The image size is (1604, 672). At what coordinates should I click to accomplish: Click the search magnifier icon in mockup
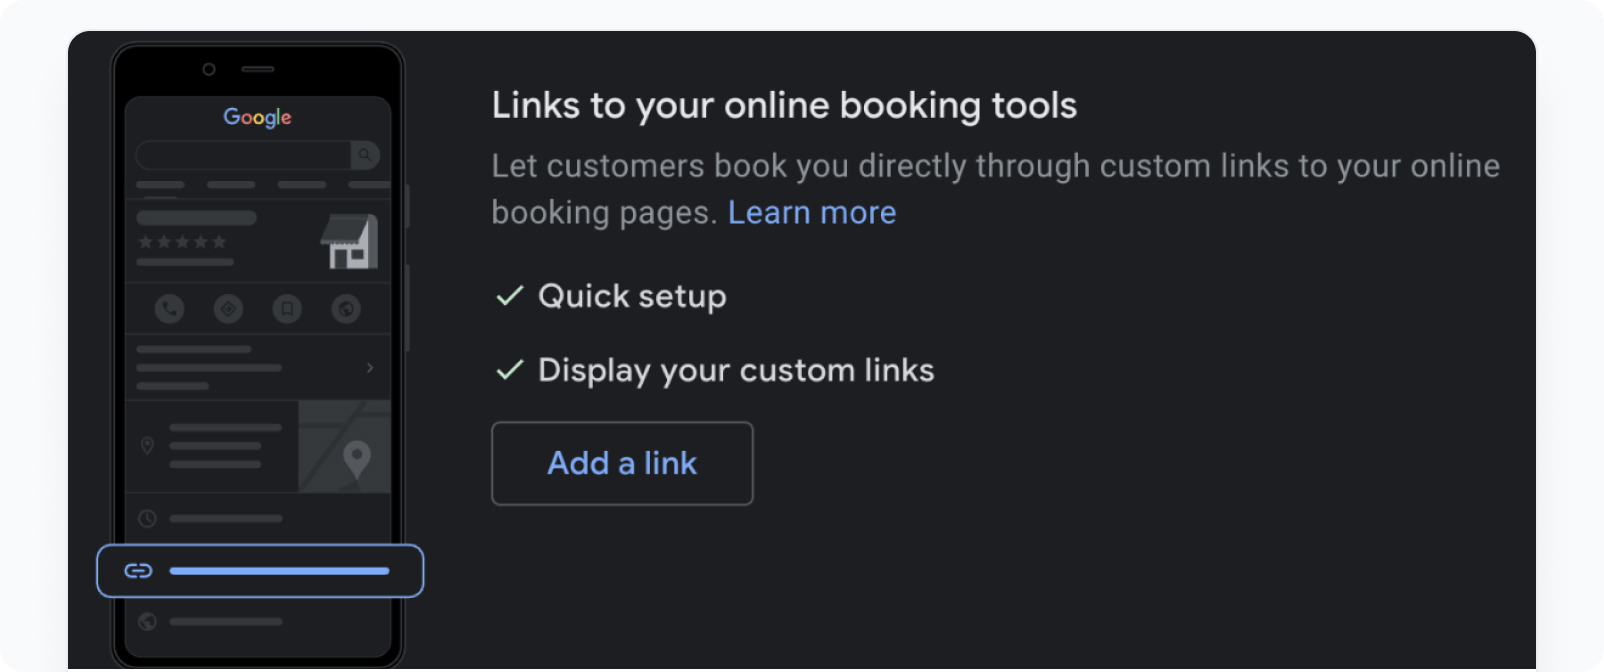point(365,155)
